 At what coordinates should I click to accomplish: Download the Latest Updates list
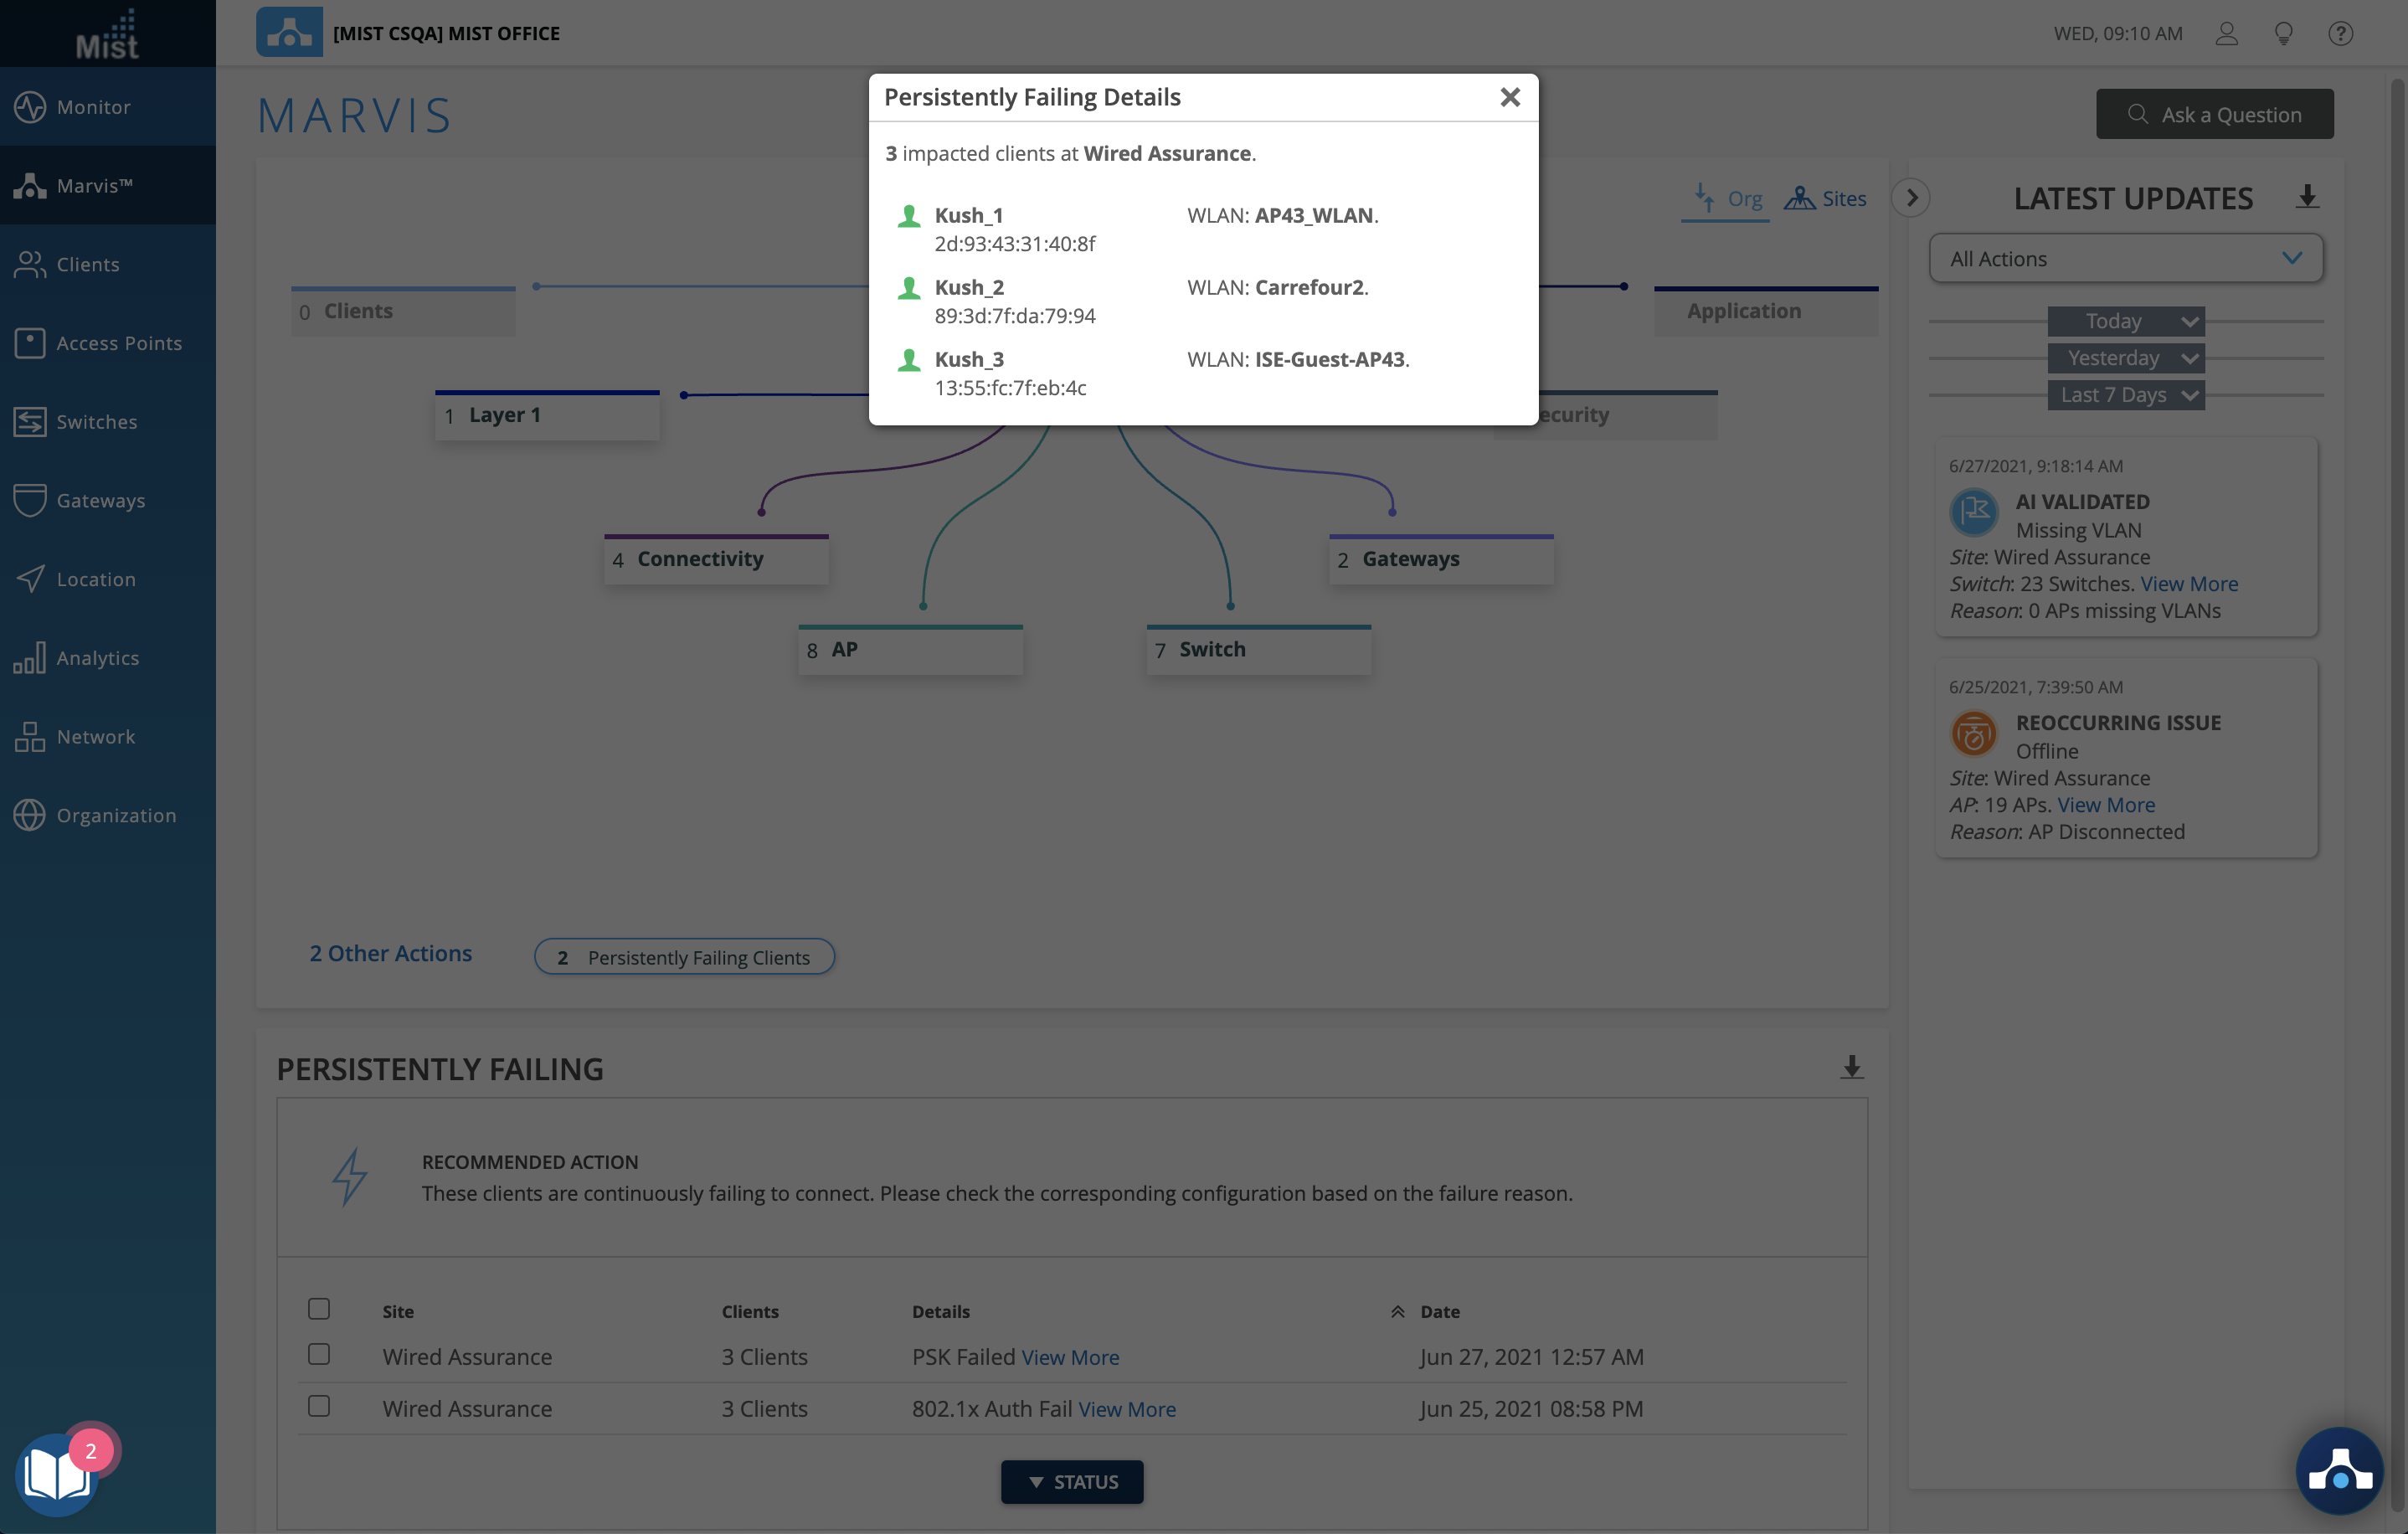[2307, 197]
